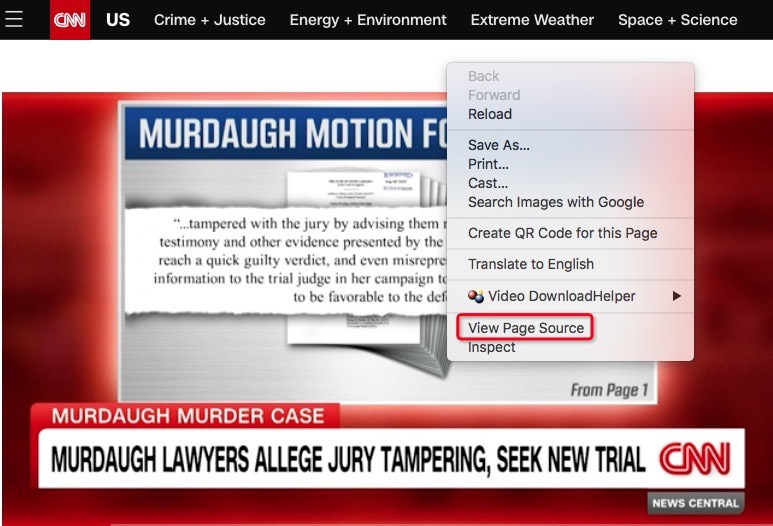Screen dimensions: 773x526
Task: Click the greyed-out Back menu entry
Action: [x=483, y=76]
